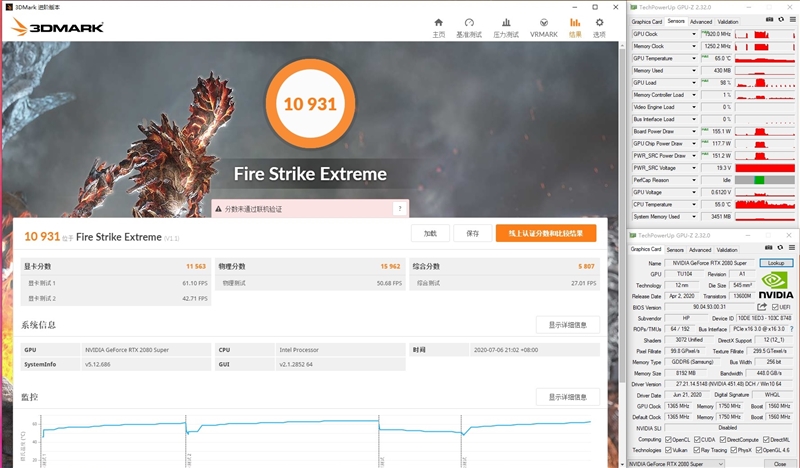Toggle the OpenCL checkbox
The image size is (800, 468).
tap(668, 439)
